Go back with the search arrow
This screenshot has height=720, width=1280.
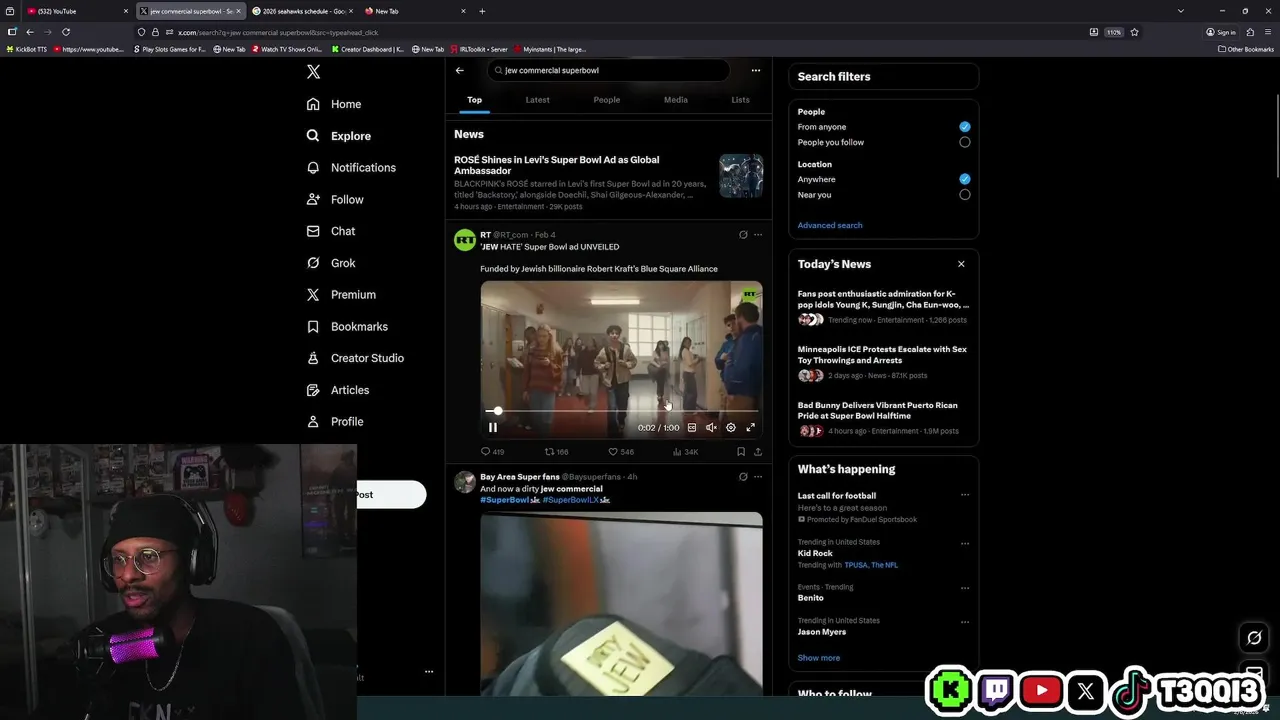(459, 71)
